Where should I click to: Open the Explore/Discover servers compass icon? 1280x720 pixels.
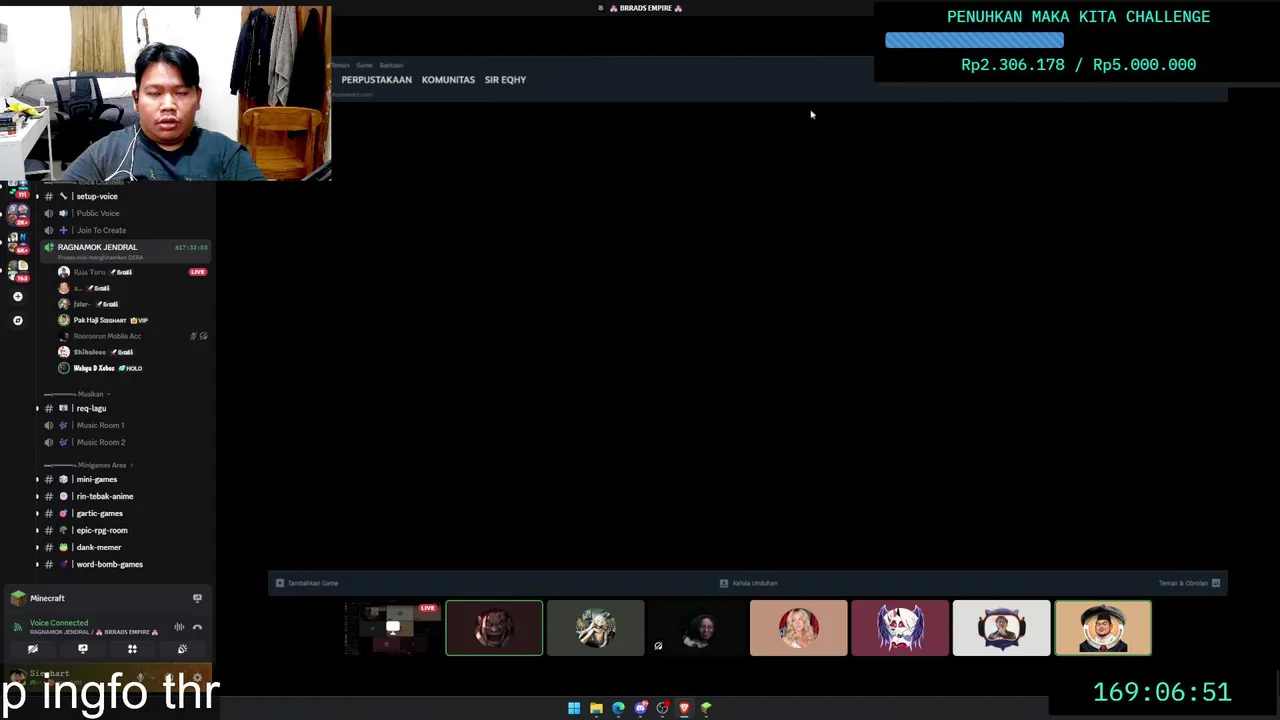[17, 321]
